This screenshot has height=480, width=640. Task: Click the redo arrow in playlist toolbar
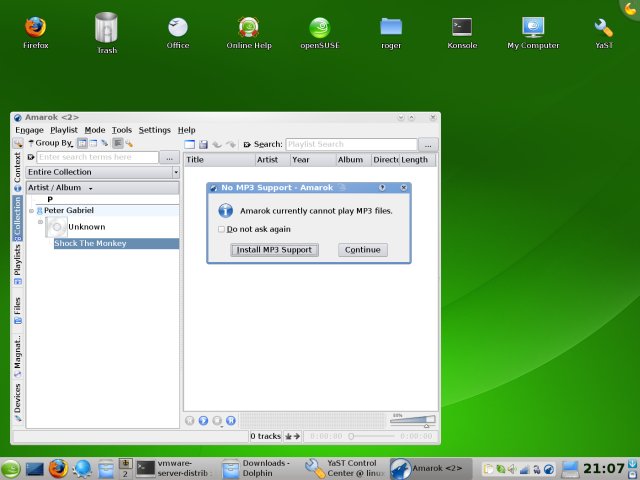231,144
